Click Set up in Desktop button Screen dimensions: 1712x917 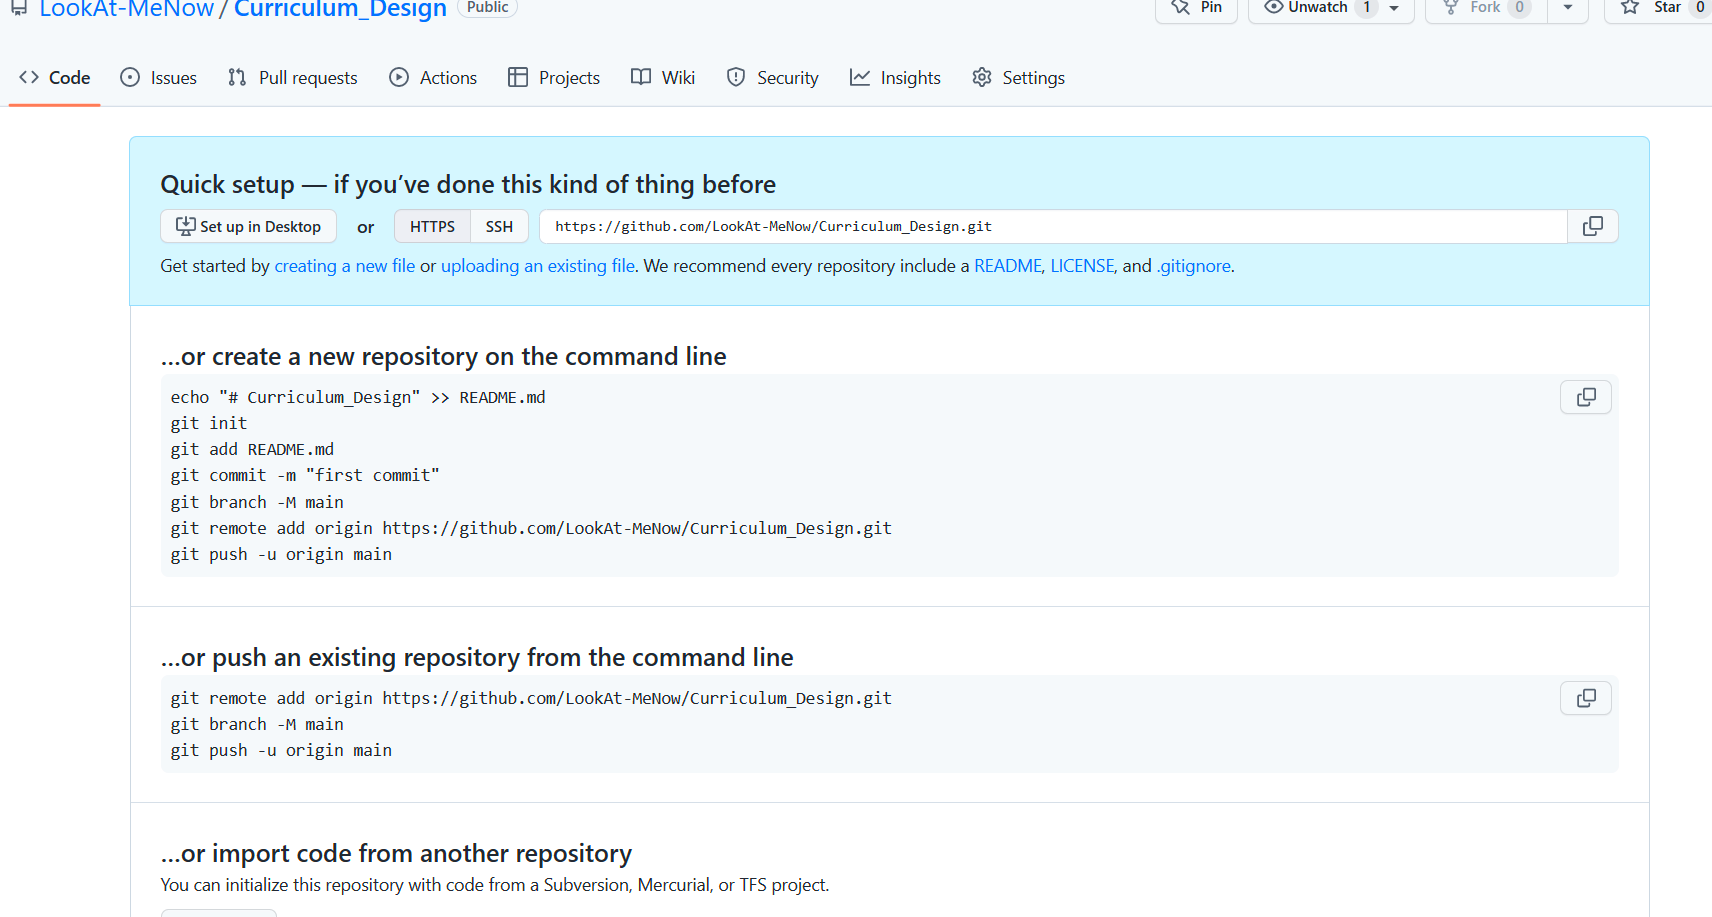pos(249,227)
